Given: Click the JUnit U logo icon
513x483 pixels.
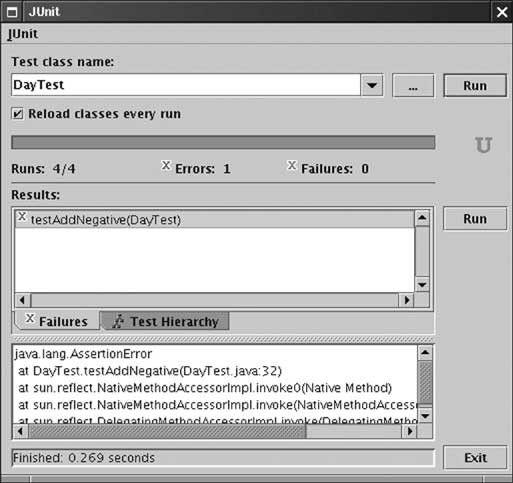Looking at the screenshot, I should (x=483, y=145).
